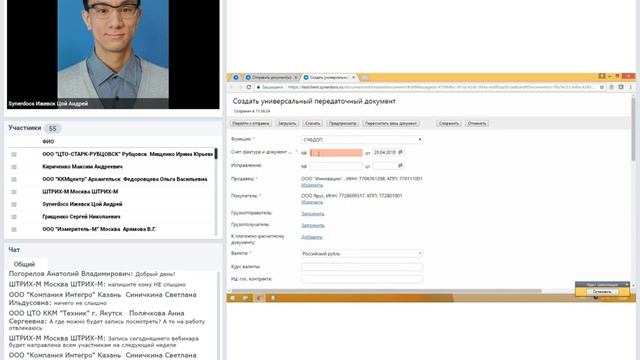Screen dimensions: 640x360
Task: Open a new browser tab
Action: (364, 78)
